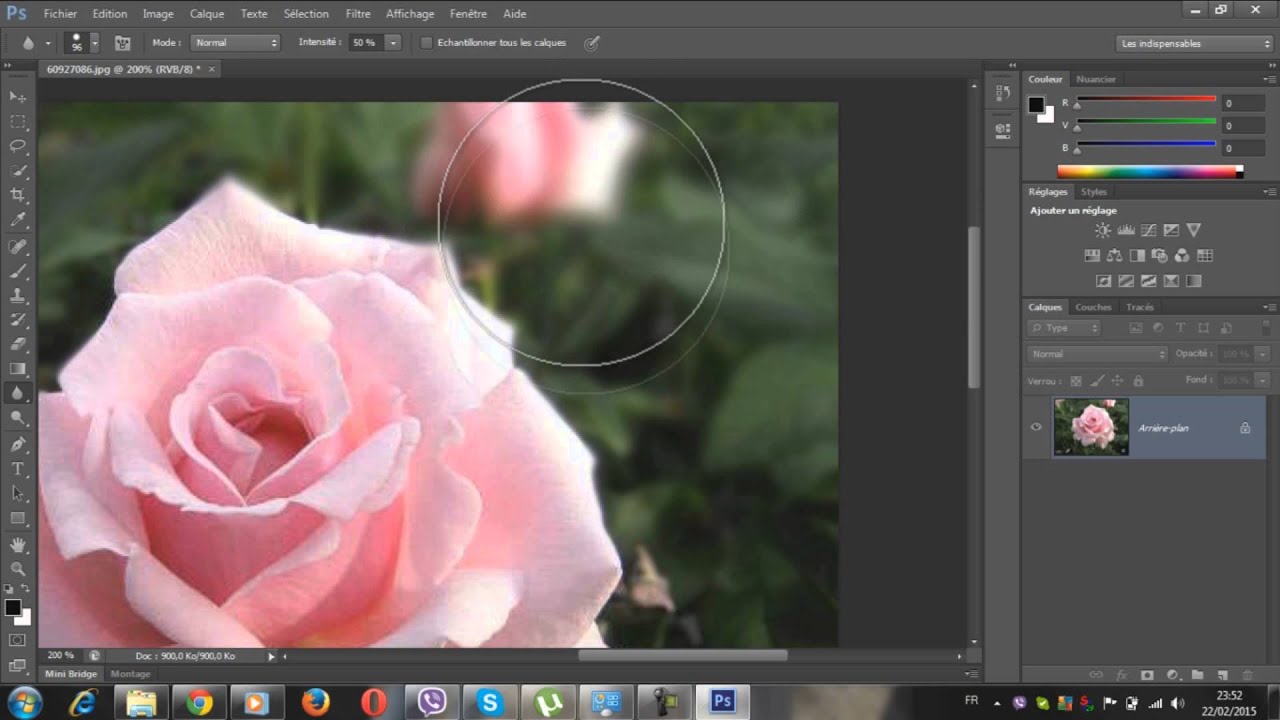Select the Eyedropper tool

click(18, 220)
